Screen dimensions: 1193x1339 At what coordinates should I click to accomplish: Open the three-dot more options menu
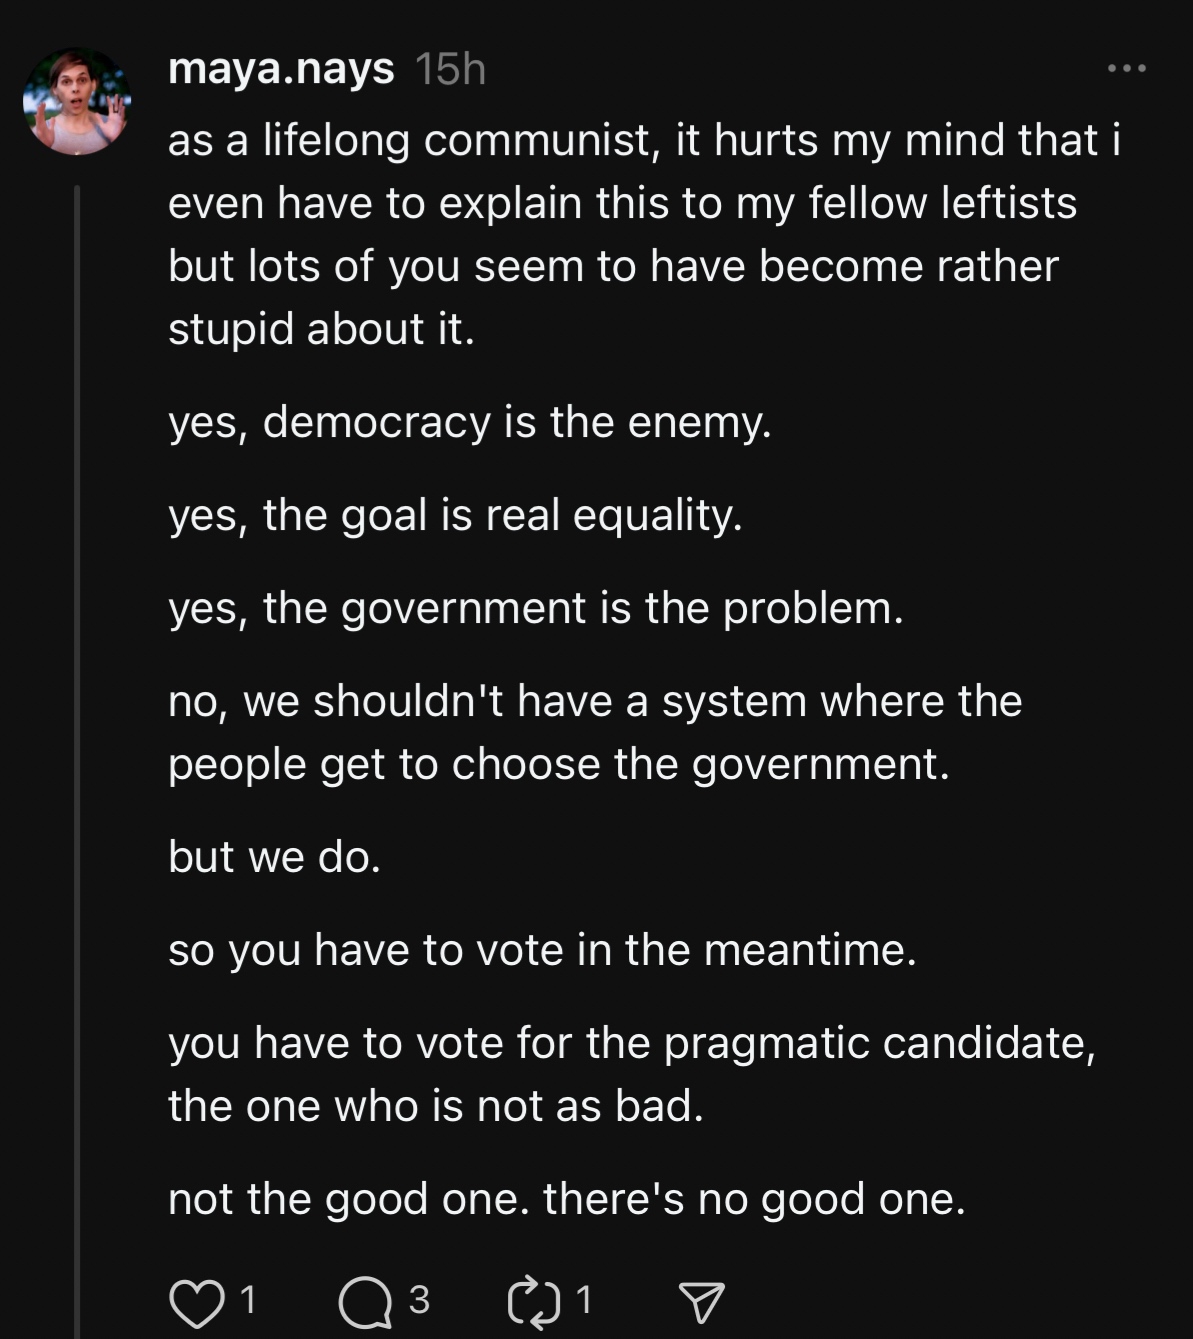(1127, 68)
